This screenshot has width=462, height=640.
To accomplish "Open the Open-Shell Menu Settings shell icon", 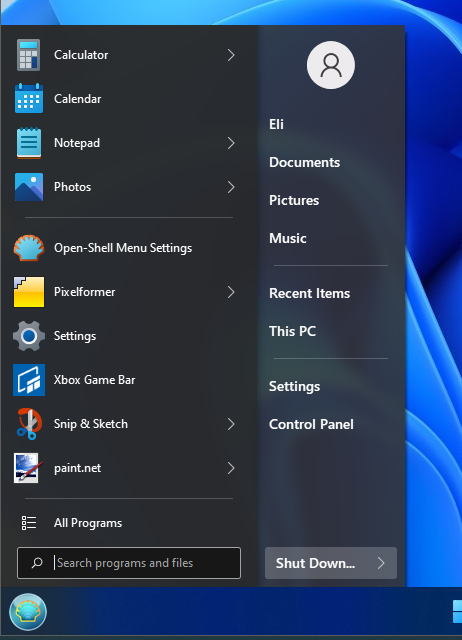I will [29, 248].
